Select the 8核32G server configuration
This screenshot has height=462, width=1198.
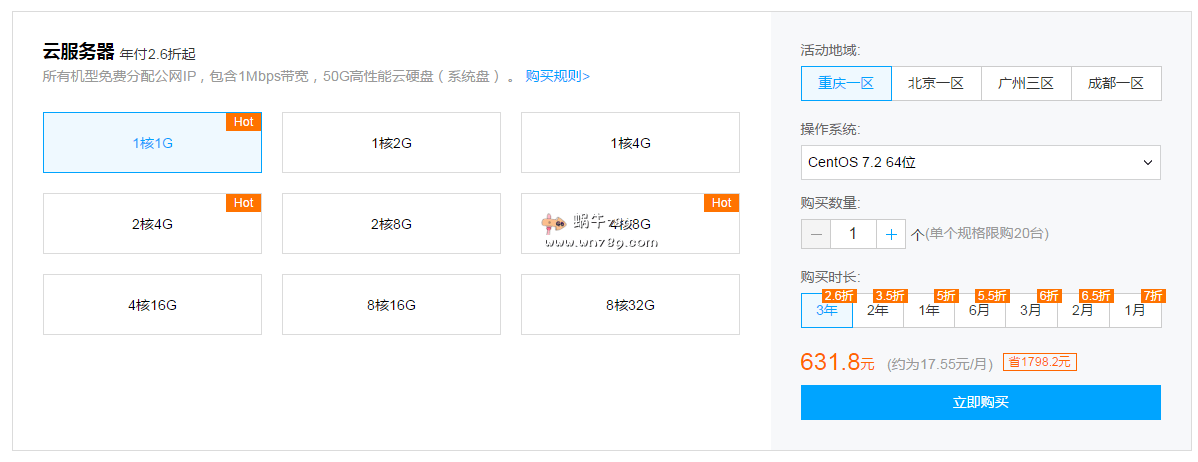point(630,305)
